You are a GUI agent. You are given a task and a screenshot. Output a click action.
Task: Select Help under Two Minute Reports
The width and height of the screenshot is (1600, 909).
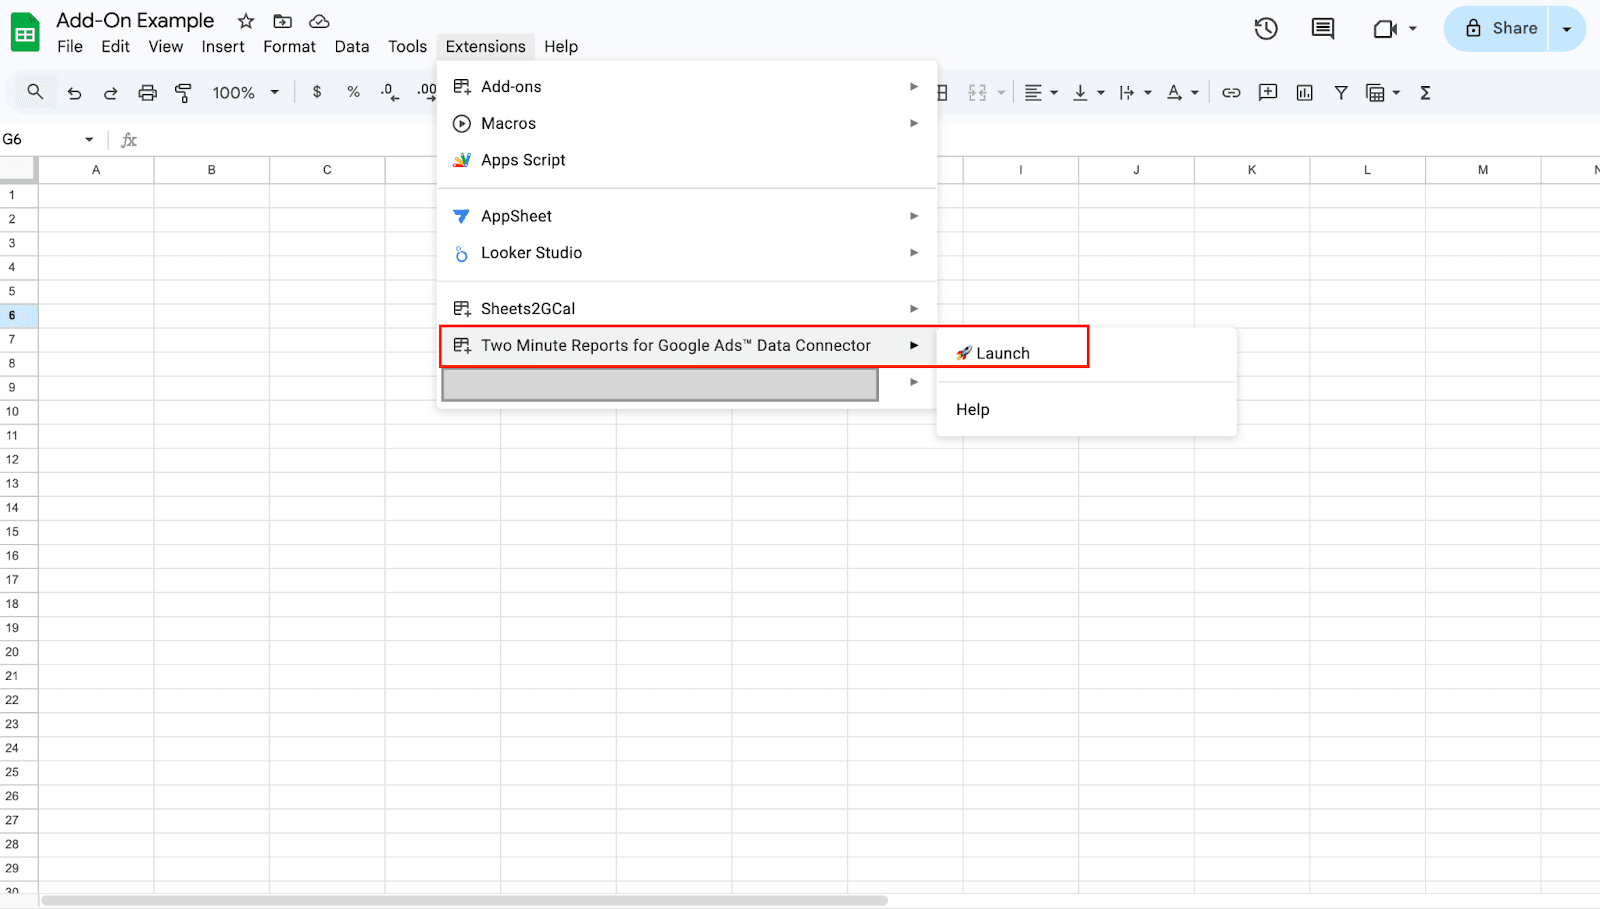point(972,409)
